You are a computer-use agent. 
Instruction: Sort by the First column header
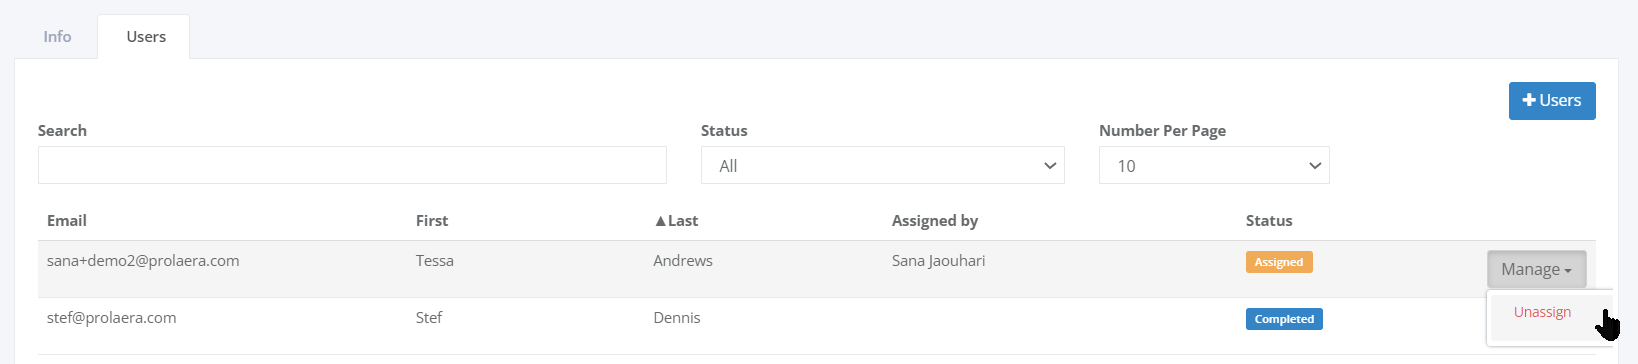[x=432, y=221]
